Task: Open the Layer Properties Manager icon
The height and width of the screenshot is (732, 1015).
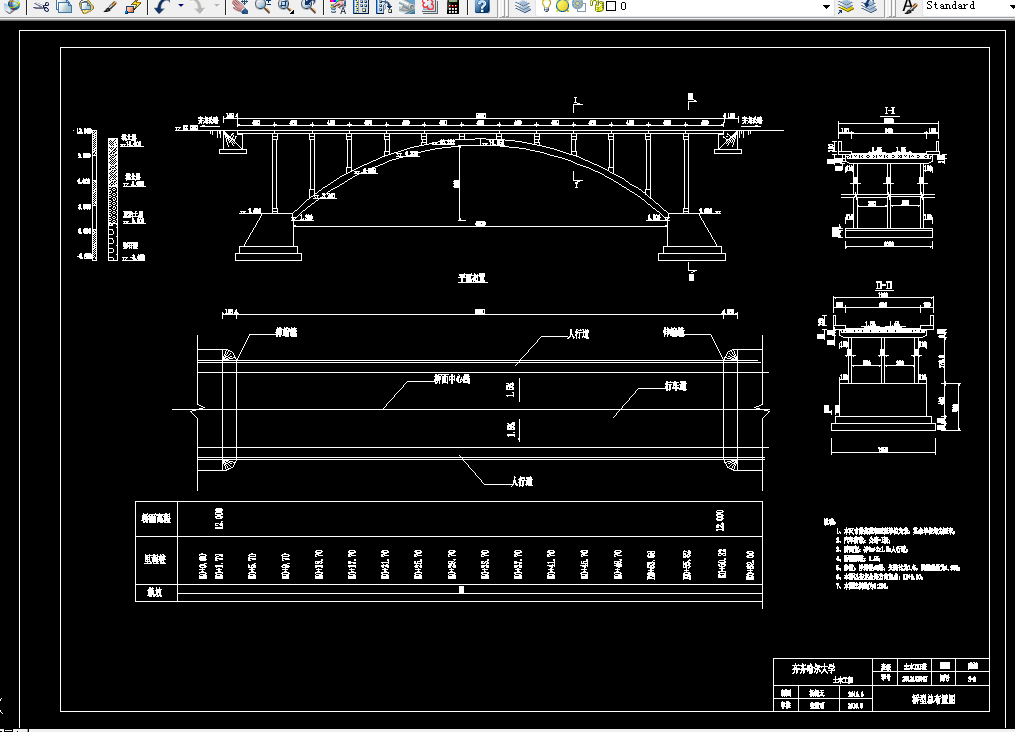Action: click(523, 6)
